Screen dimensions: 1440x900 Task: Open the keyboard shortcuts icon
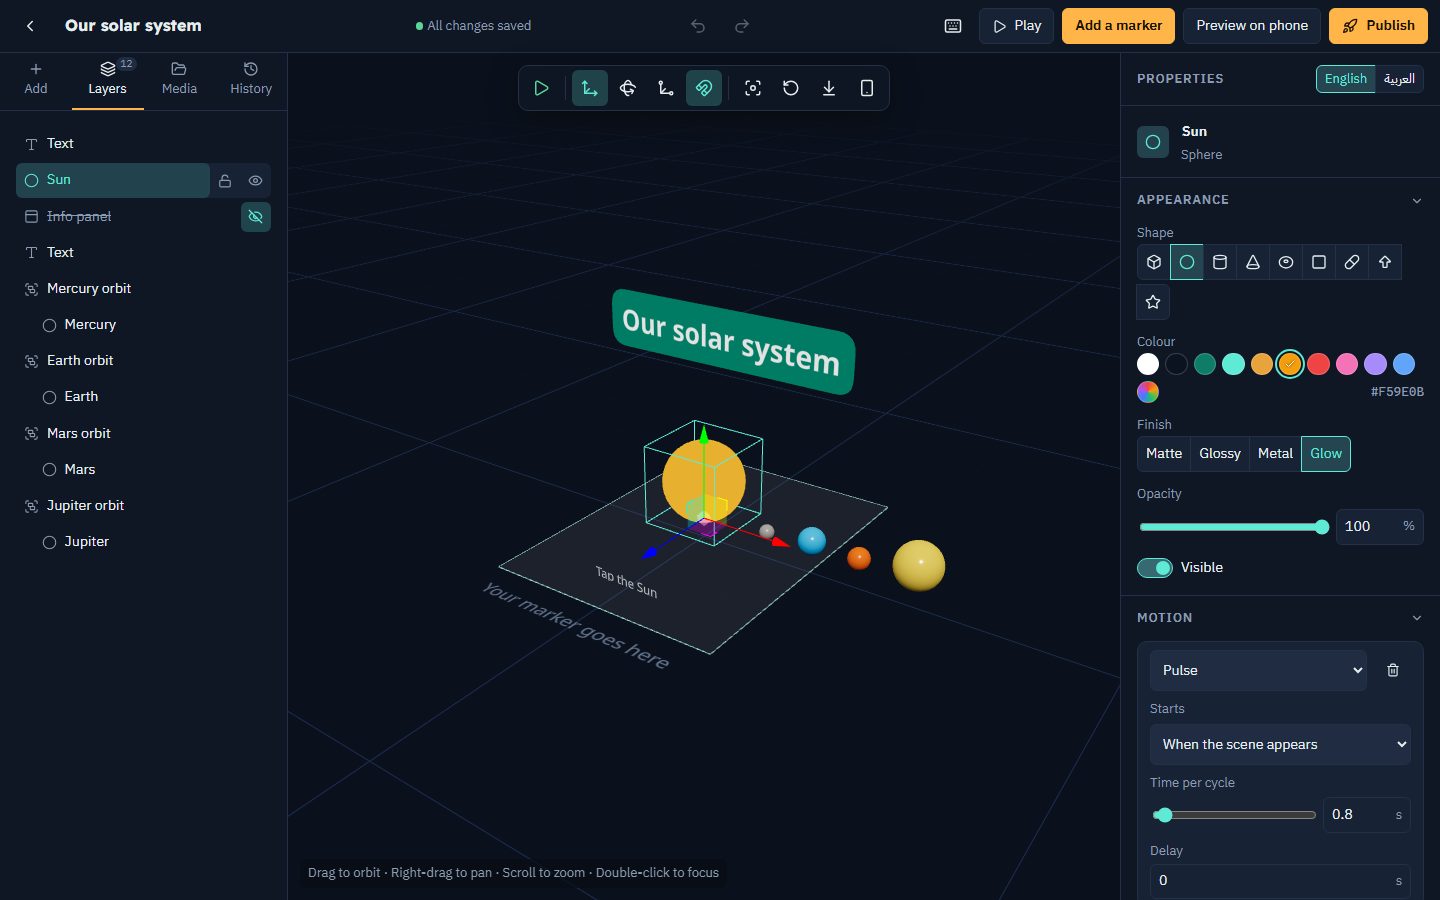coord(953,26)
